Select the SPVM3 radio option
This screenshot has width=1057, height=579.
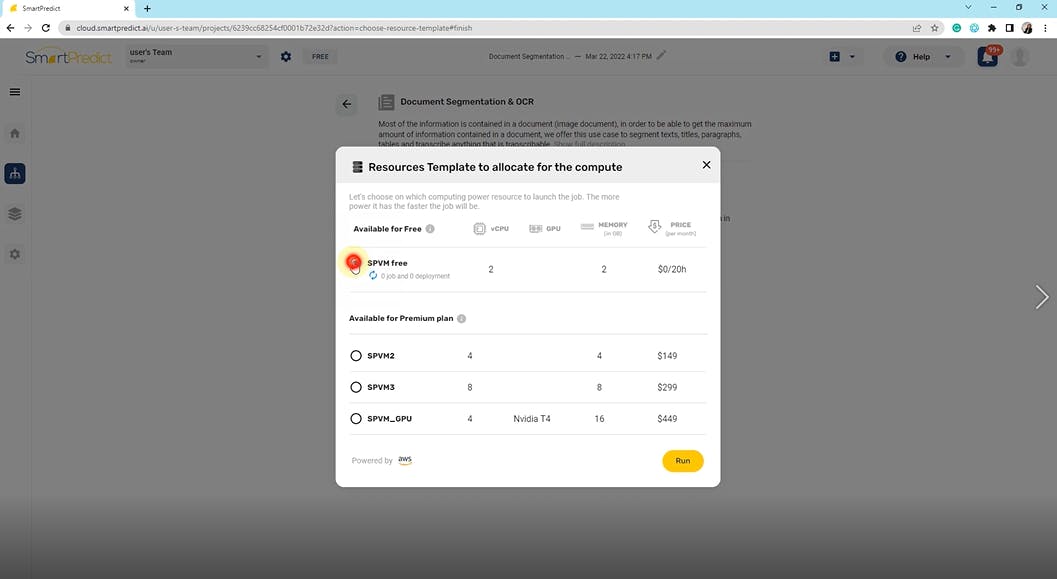coord(356,388)
